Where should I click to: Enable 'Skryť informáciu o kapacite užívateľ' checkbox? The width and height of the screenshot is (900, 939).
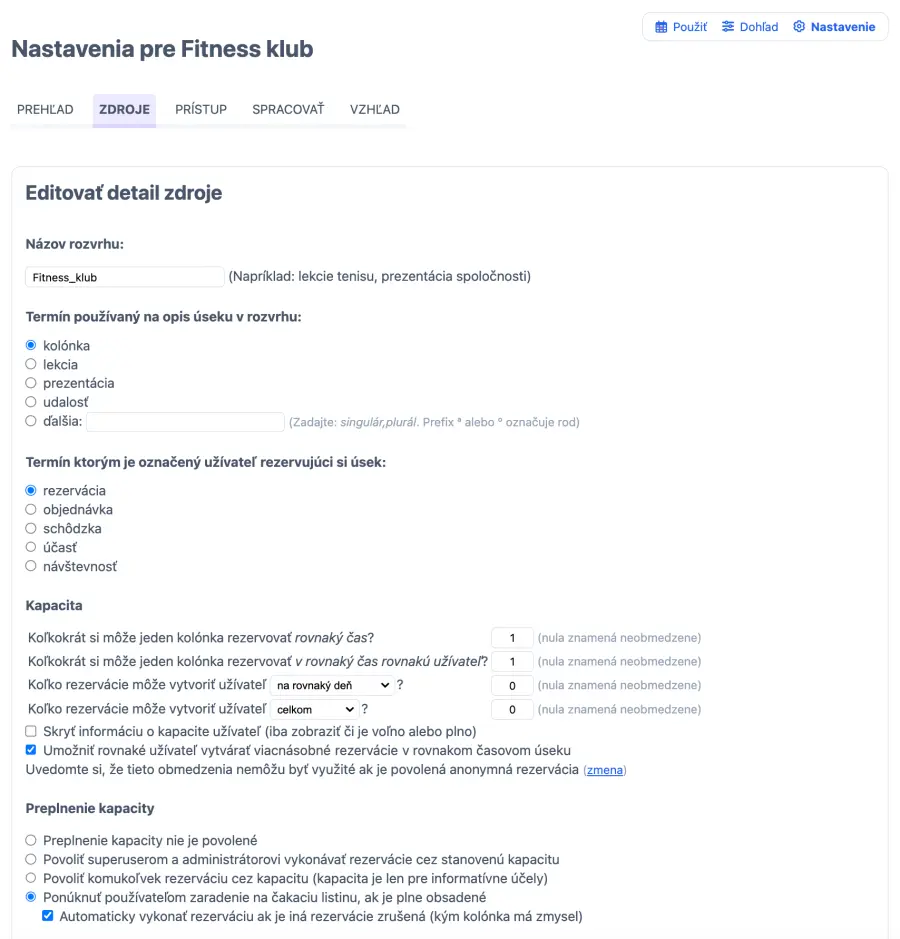32,732
